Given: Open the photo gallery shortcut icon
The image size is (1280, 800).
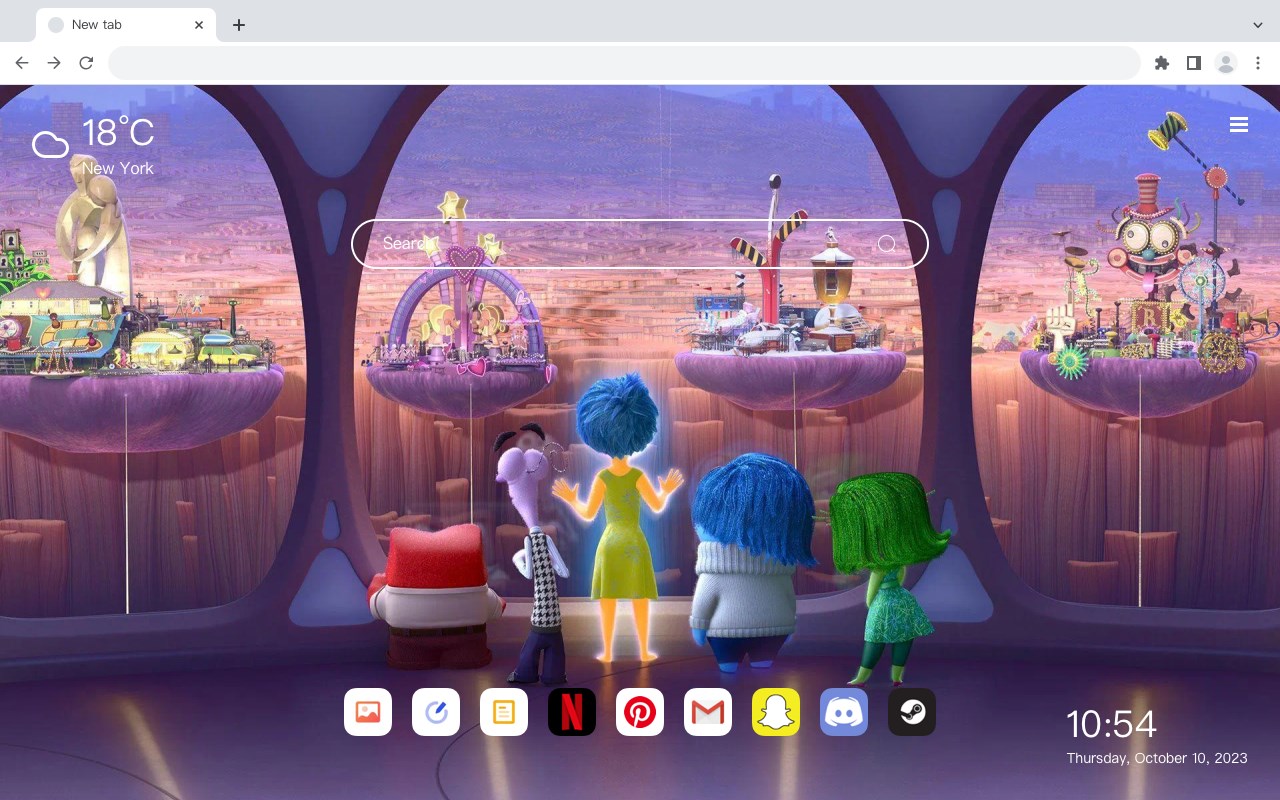Looking at the screenshot, I should point(368,712).
